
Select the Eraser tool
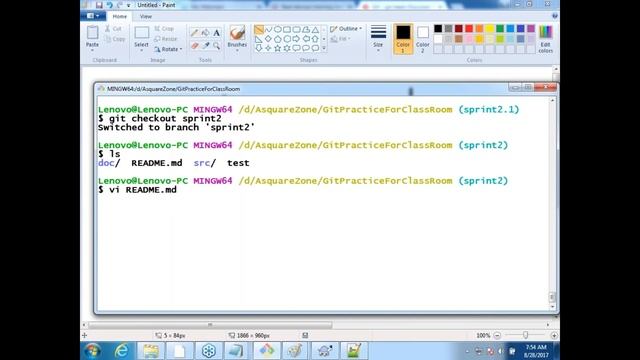(x=195, y=45)
